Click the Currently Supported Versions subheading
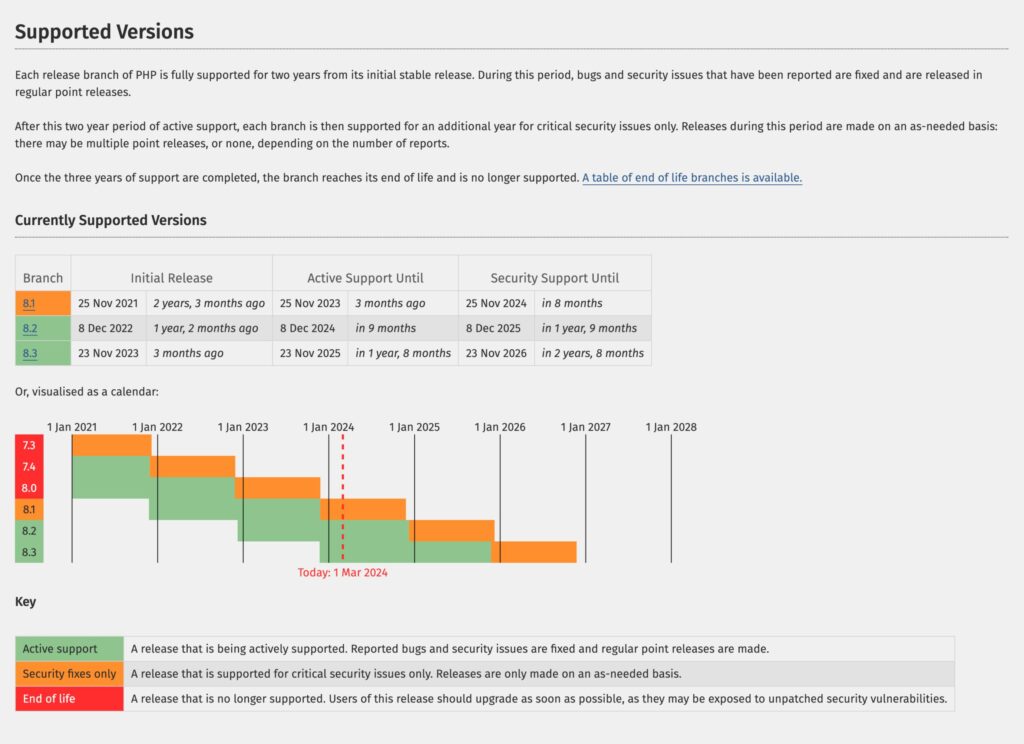 point(111,220)
